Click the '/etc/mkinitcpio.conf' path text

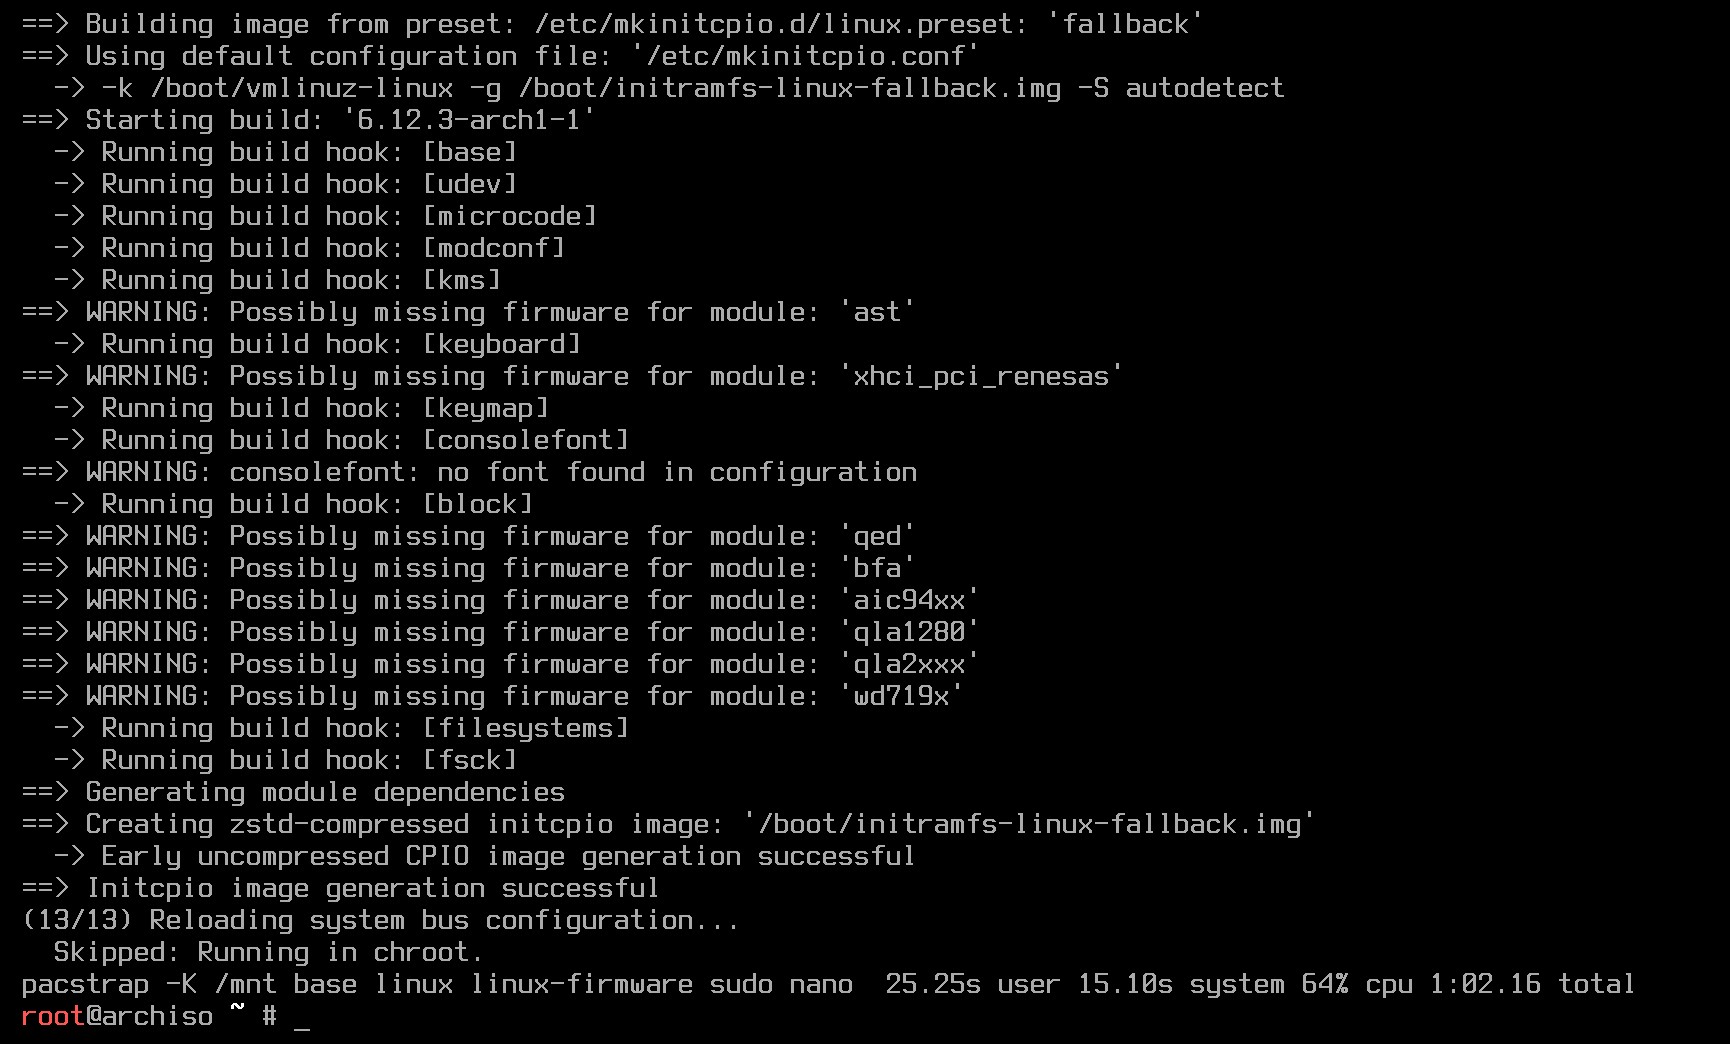coord(805,56)
